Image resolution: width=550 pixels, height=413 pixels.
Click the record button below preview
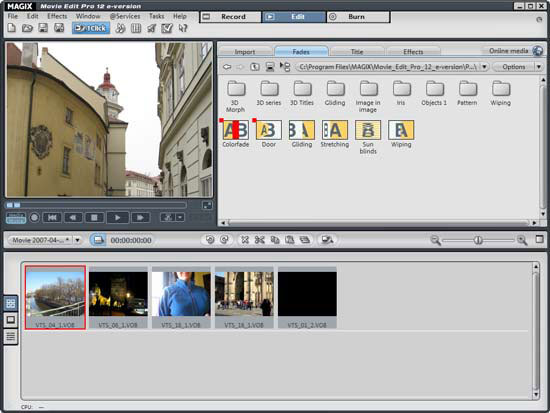point(34,218)
